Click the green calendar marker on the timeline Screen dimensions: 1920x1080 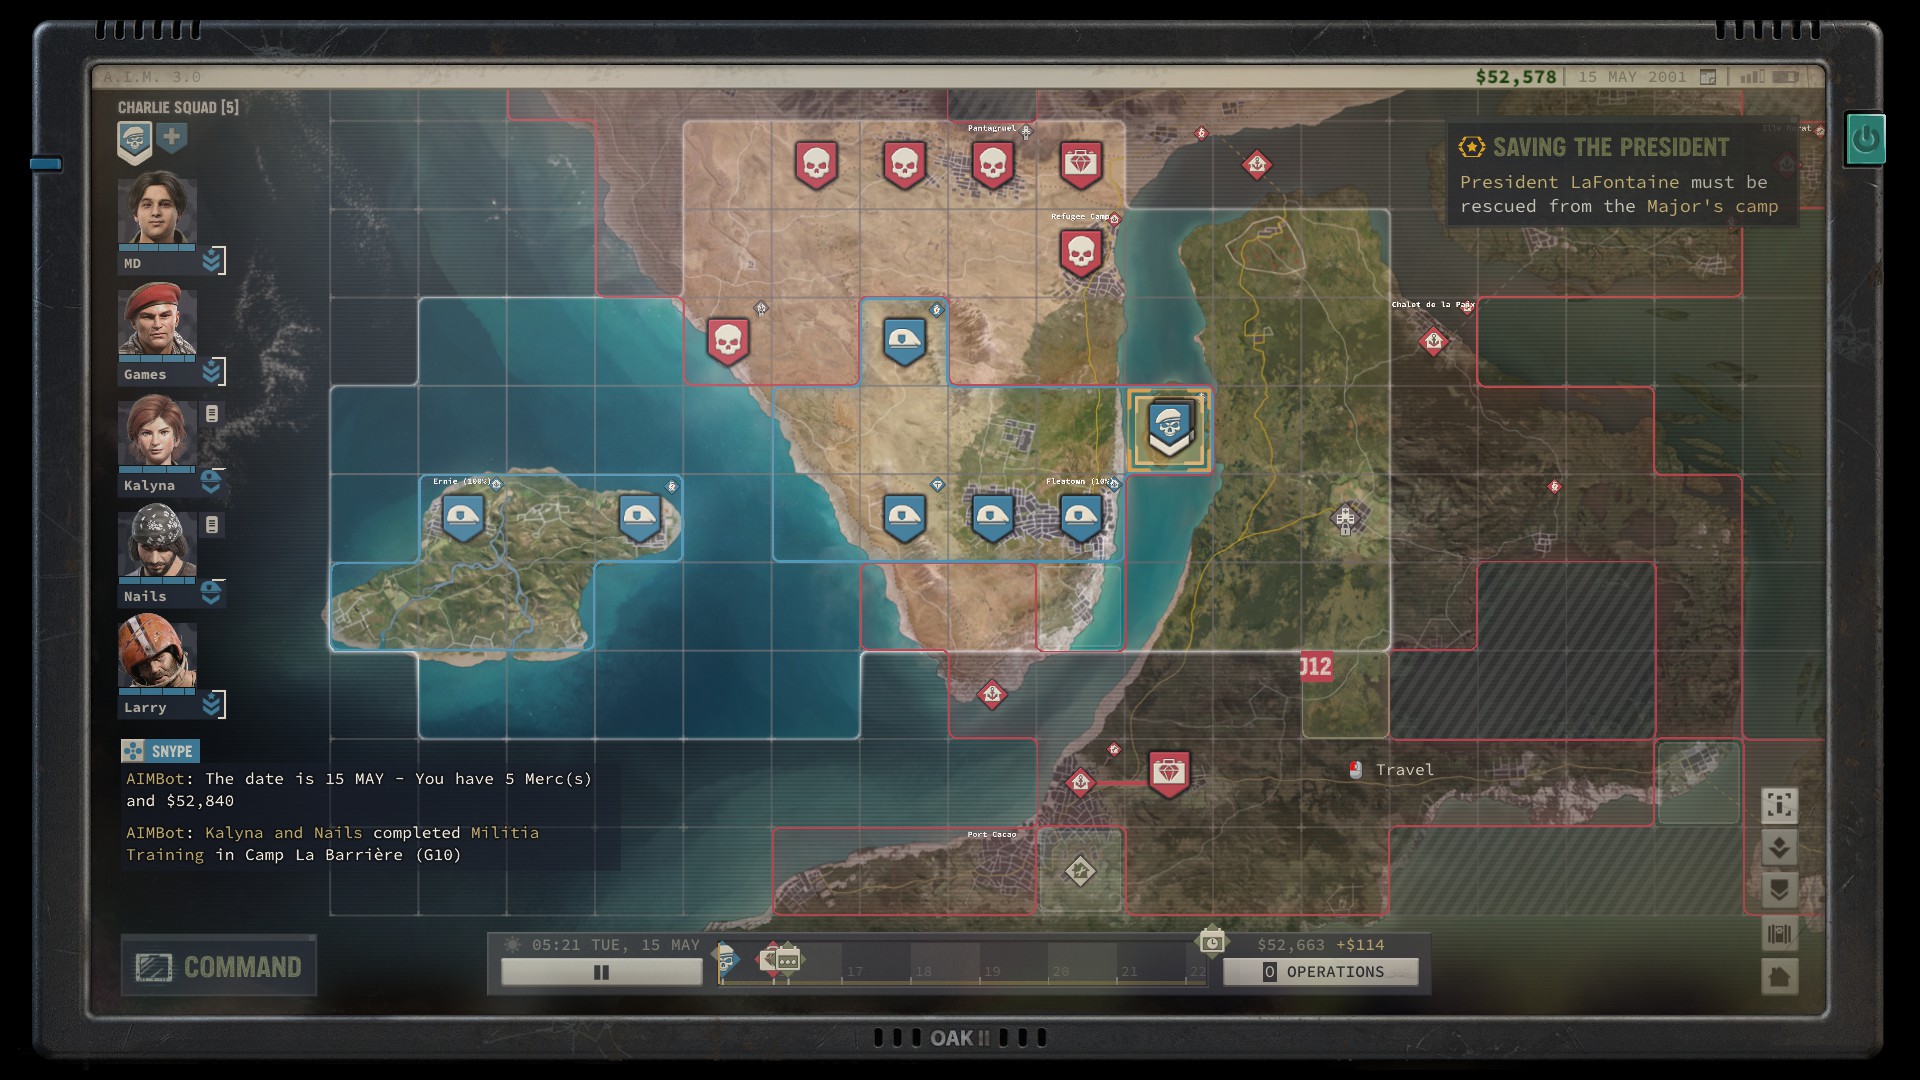[x=788, y=960]
